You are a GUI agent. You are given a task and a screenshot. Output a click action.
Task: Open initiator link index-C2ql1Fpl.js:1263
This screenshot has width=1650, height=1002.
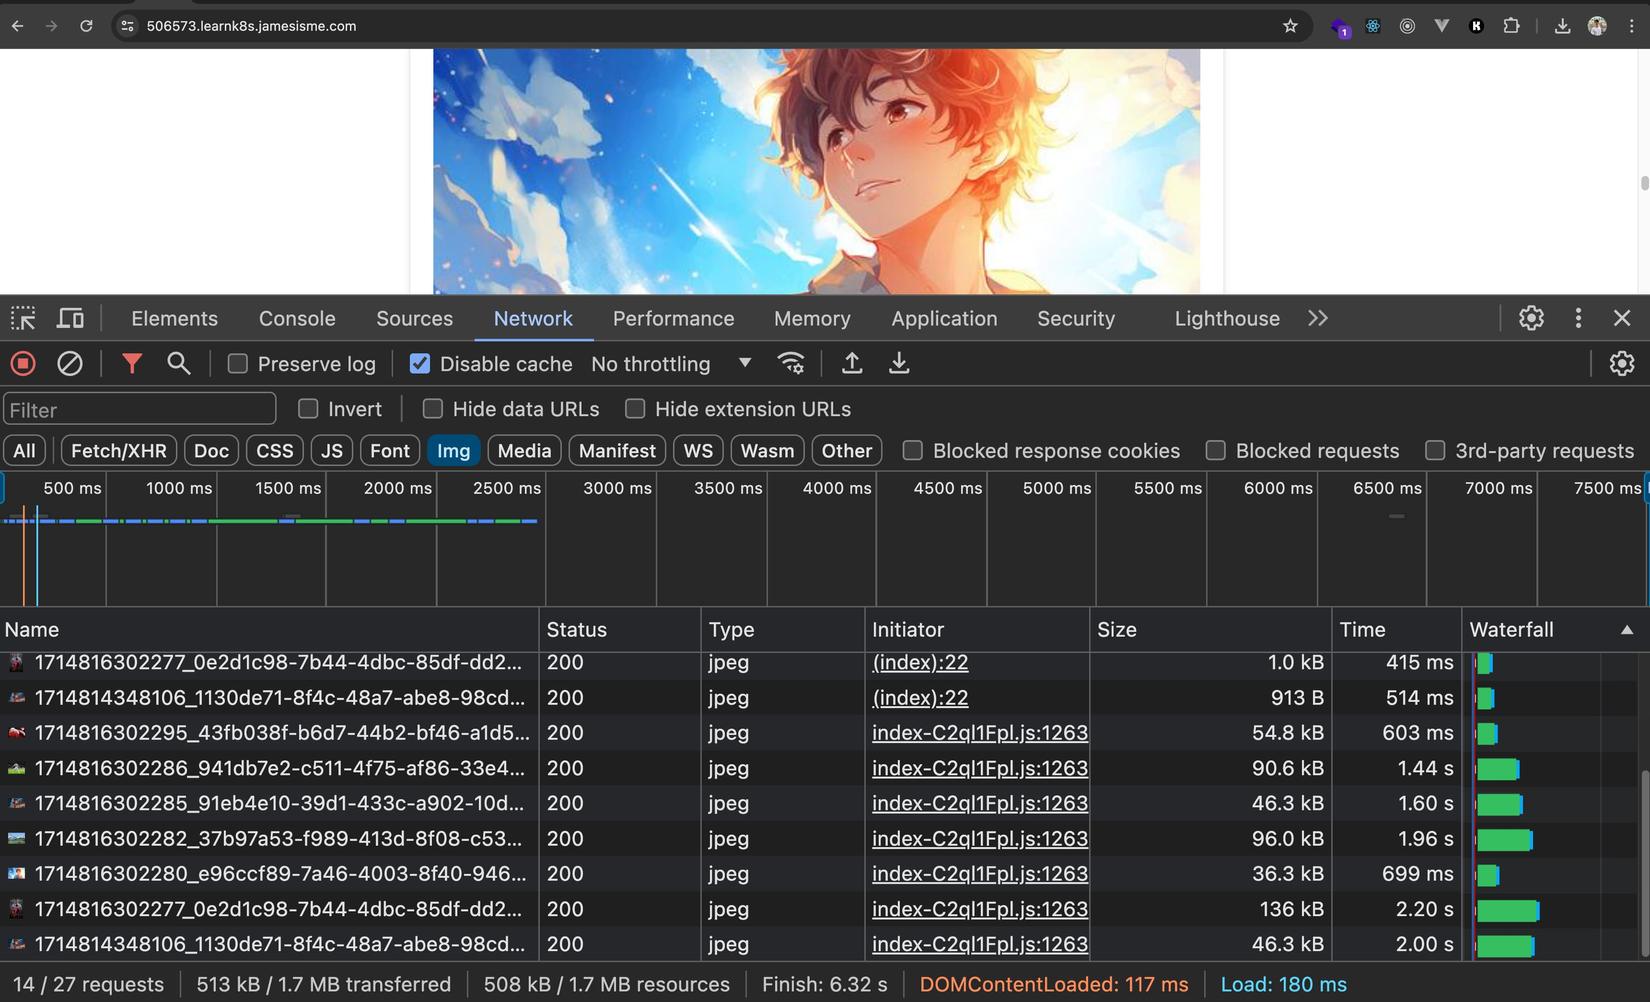point(979,732)
